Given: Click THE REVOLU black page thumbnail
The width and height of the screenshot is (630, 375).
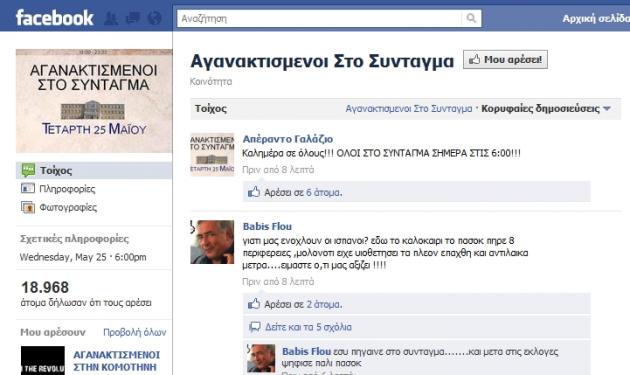Looking at the screenshot, I should [43, 361].
